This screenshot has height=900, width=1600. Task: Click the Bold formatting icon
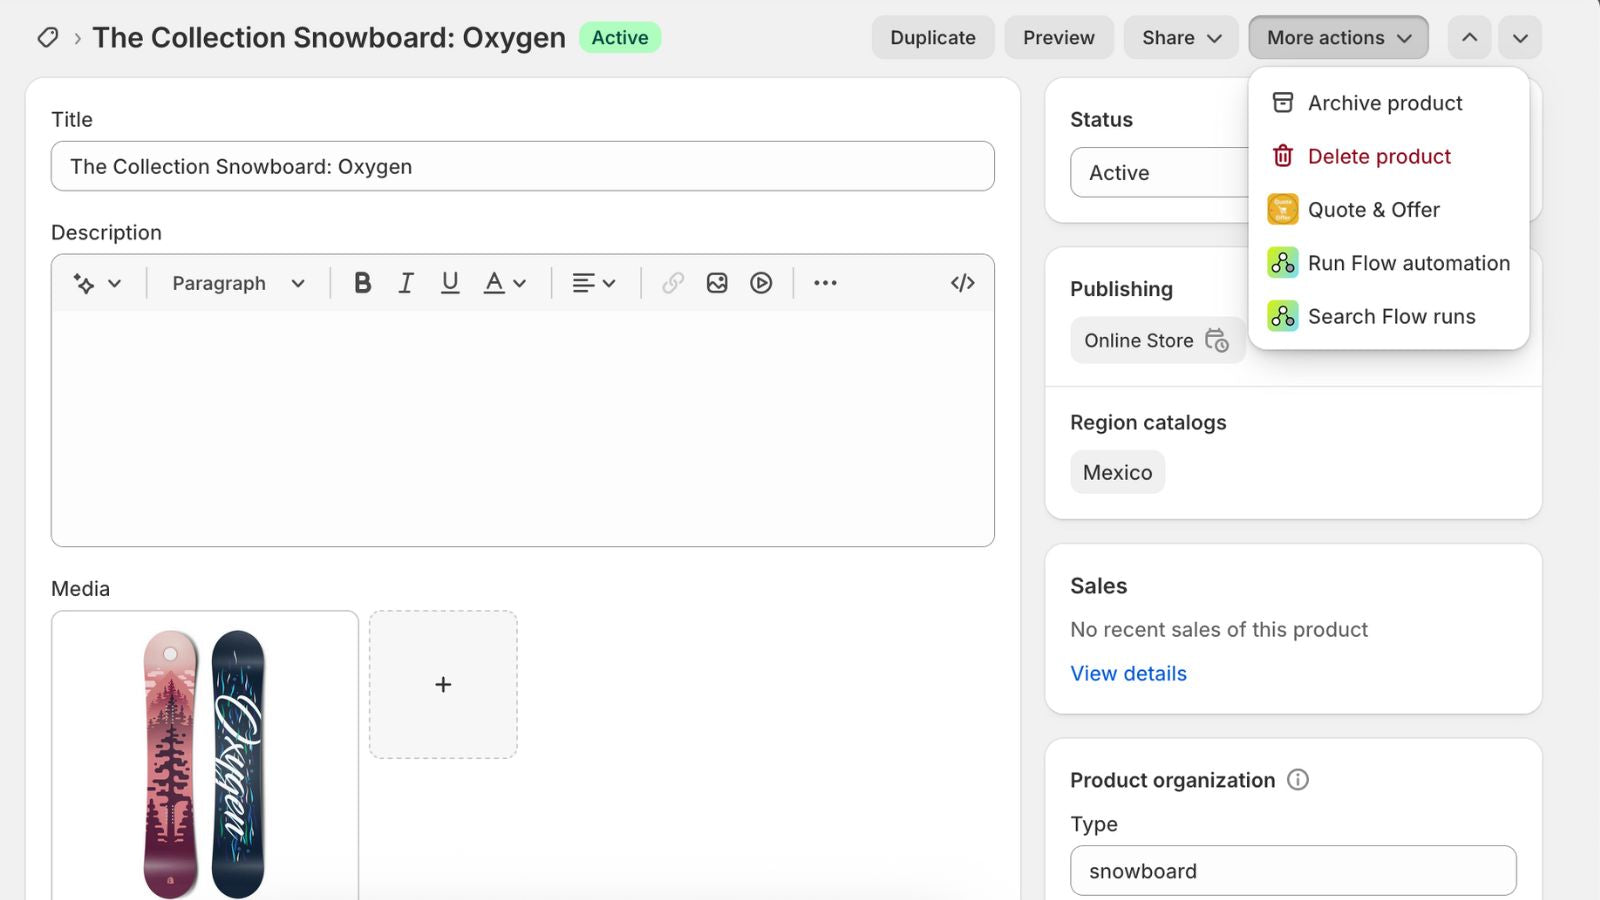pyautogui.click(x=362, y=283)
